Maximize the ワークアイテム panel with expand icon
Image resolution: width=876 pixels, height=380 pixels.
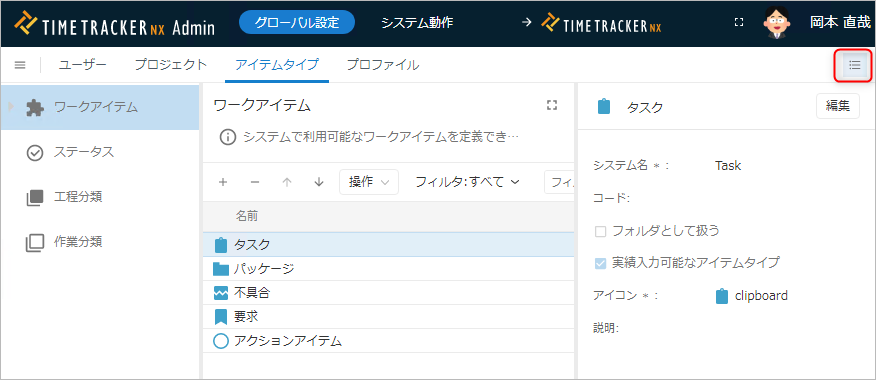(552, 105)
